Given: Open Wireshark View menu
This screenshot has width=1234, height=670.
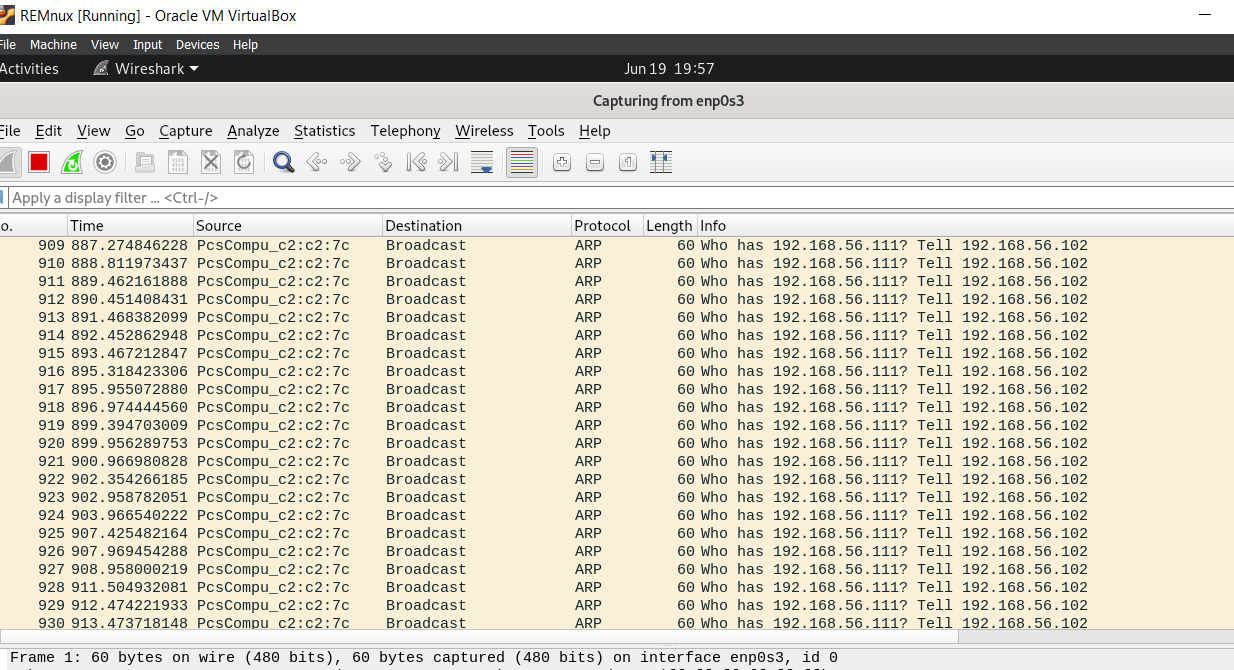Looking at the screenshot, I should click(x=93, y=131).
